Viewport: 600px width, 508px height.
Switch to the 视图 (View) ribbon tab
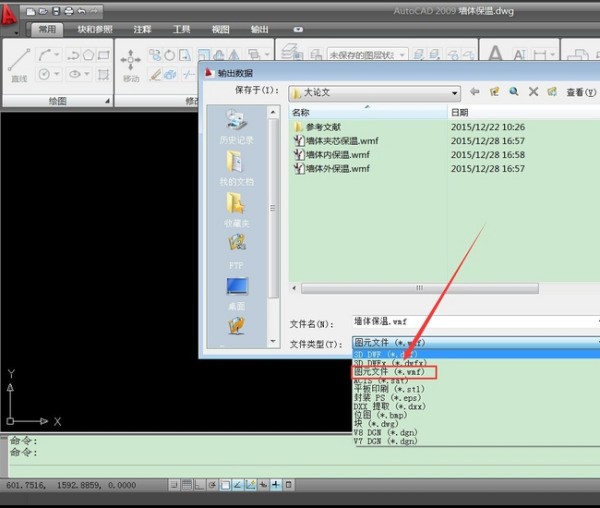tap(221, 29)
